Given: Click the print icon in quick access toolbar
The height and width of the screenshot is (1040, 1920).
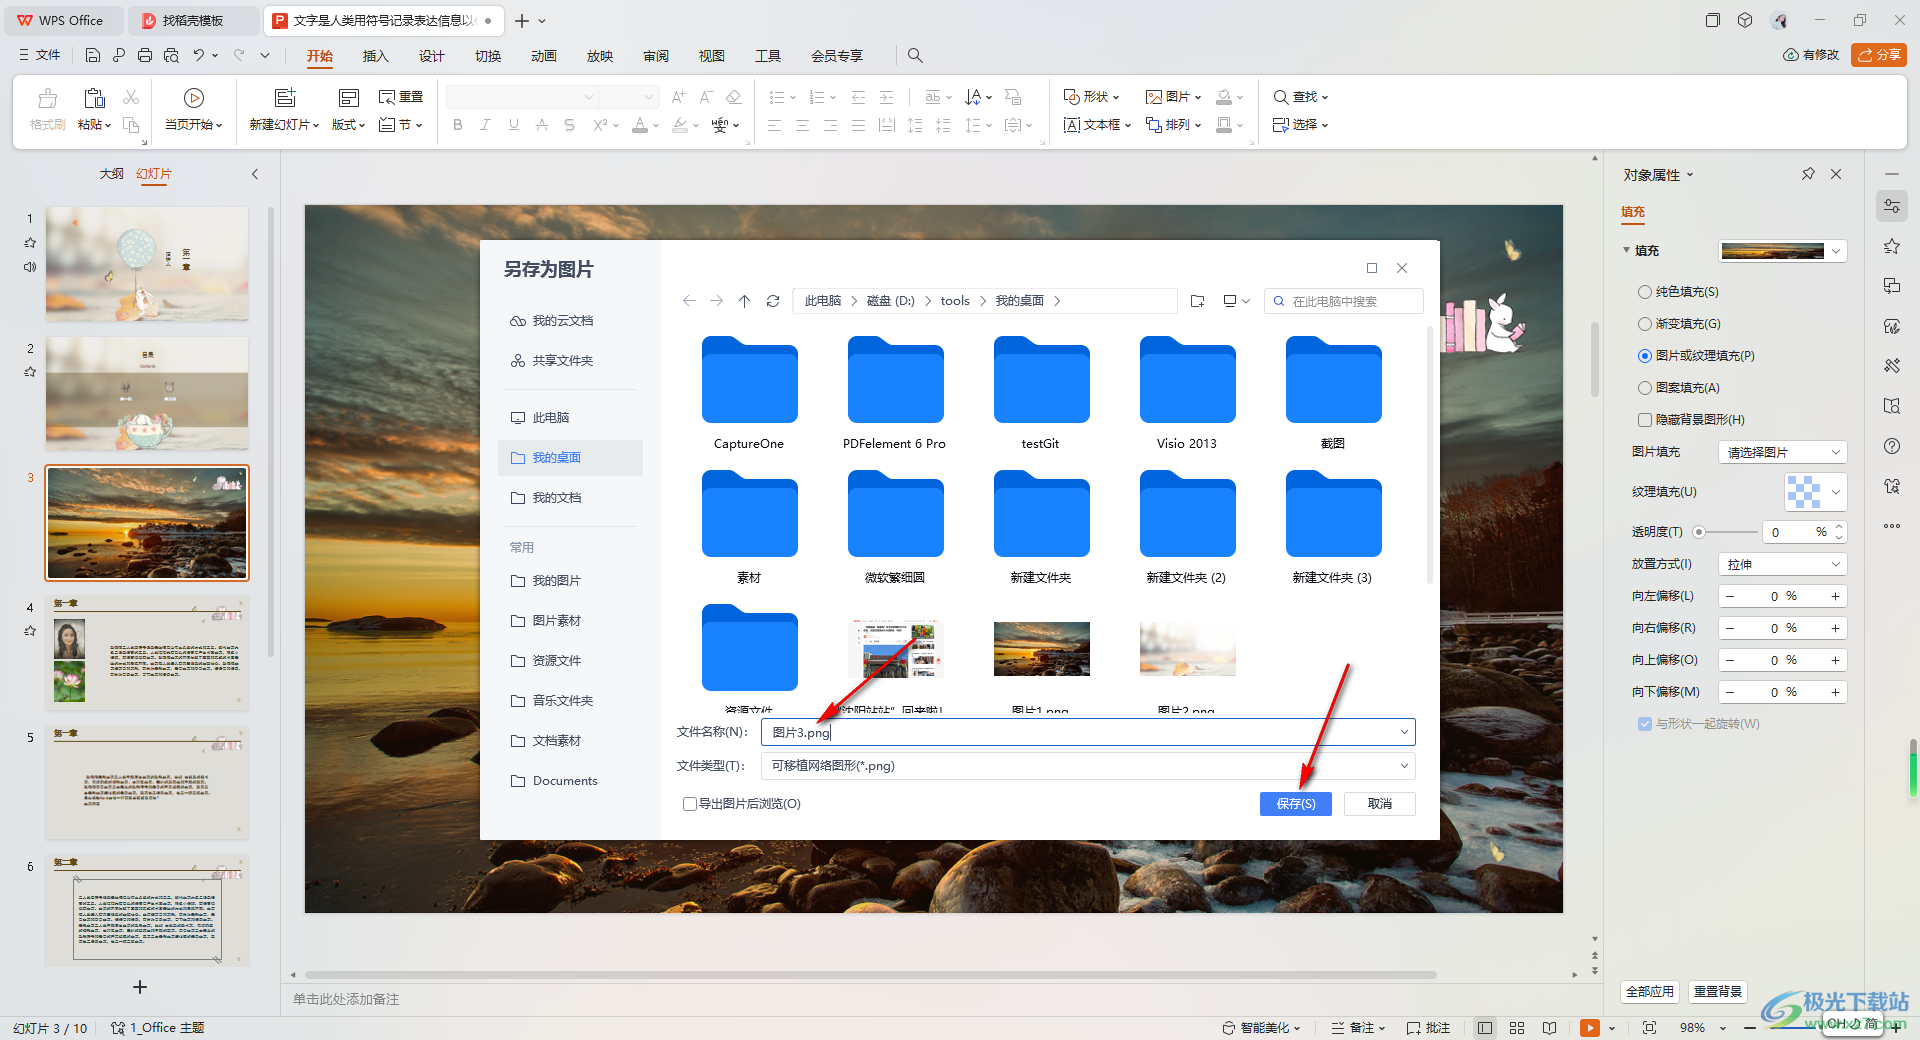Looking at the screenshot, I should 145,55.
